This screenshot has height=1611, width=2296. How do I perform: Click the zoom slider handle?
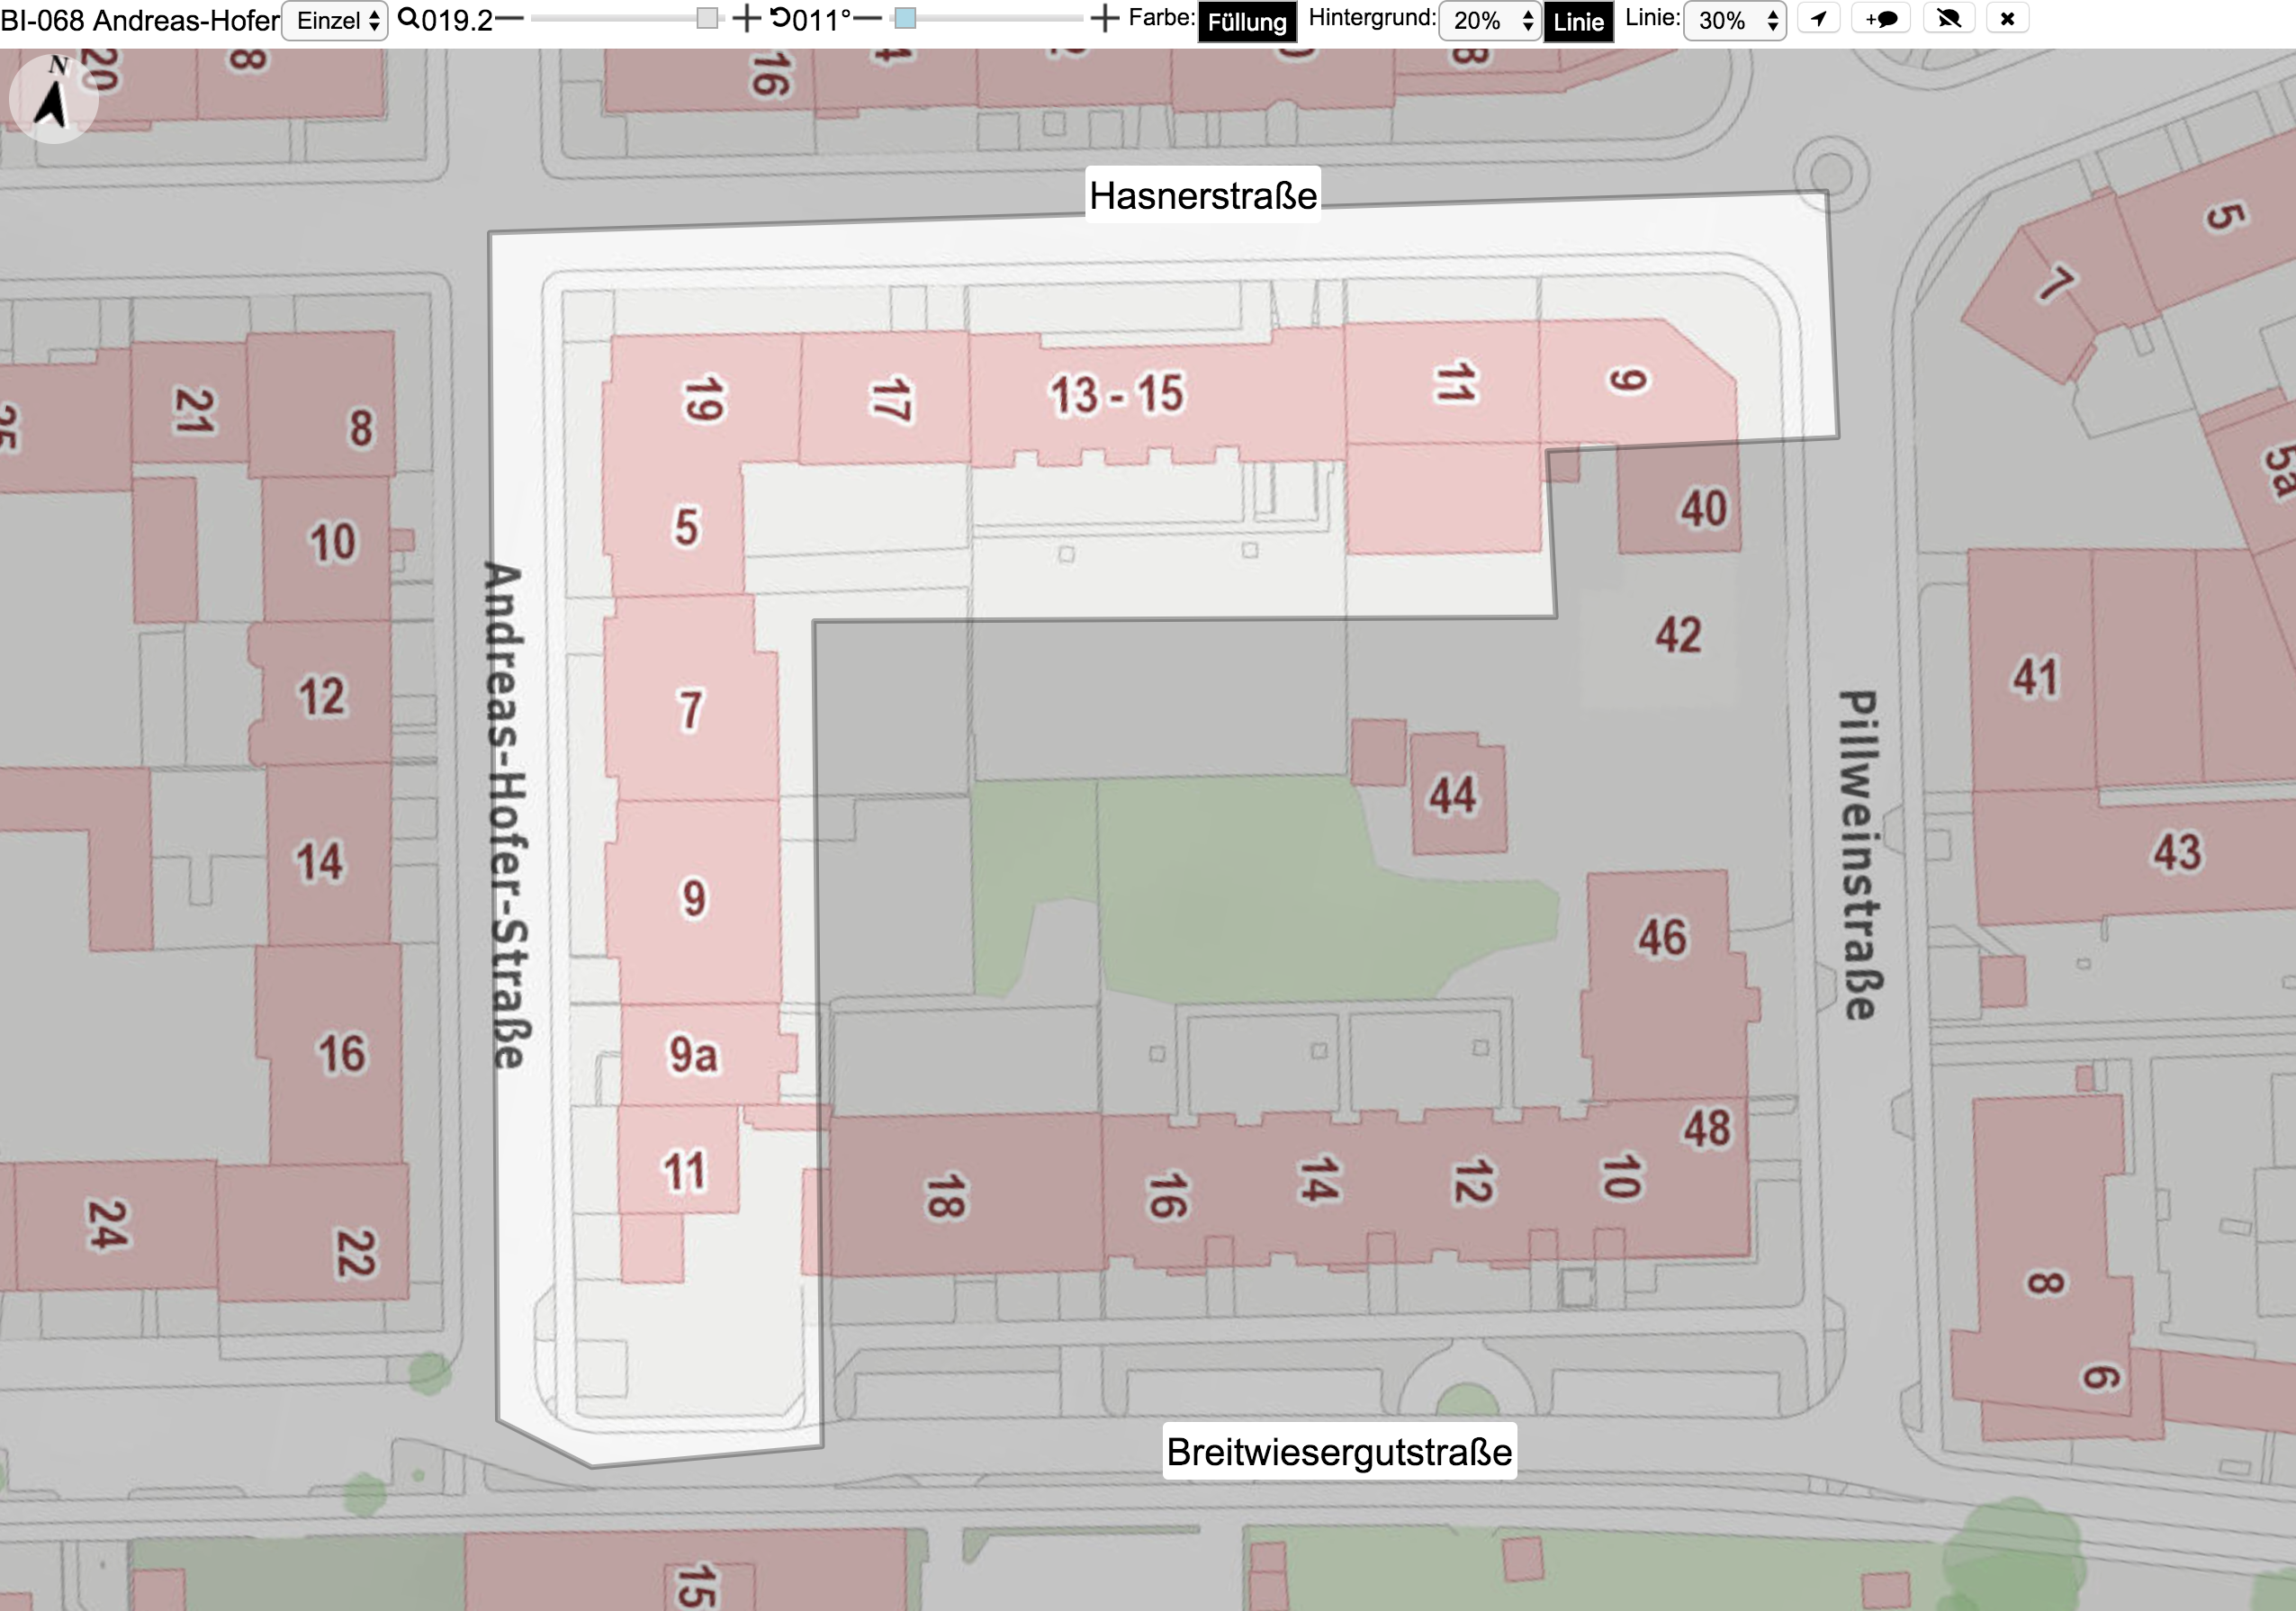tap(707, 19)
